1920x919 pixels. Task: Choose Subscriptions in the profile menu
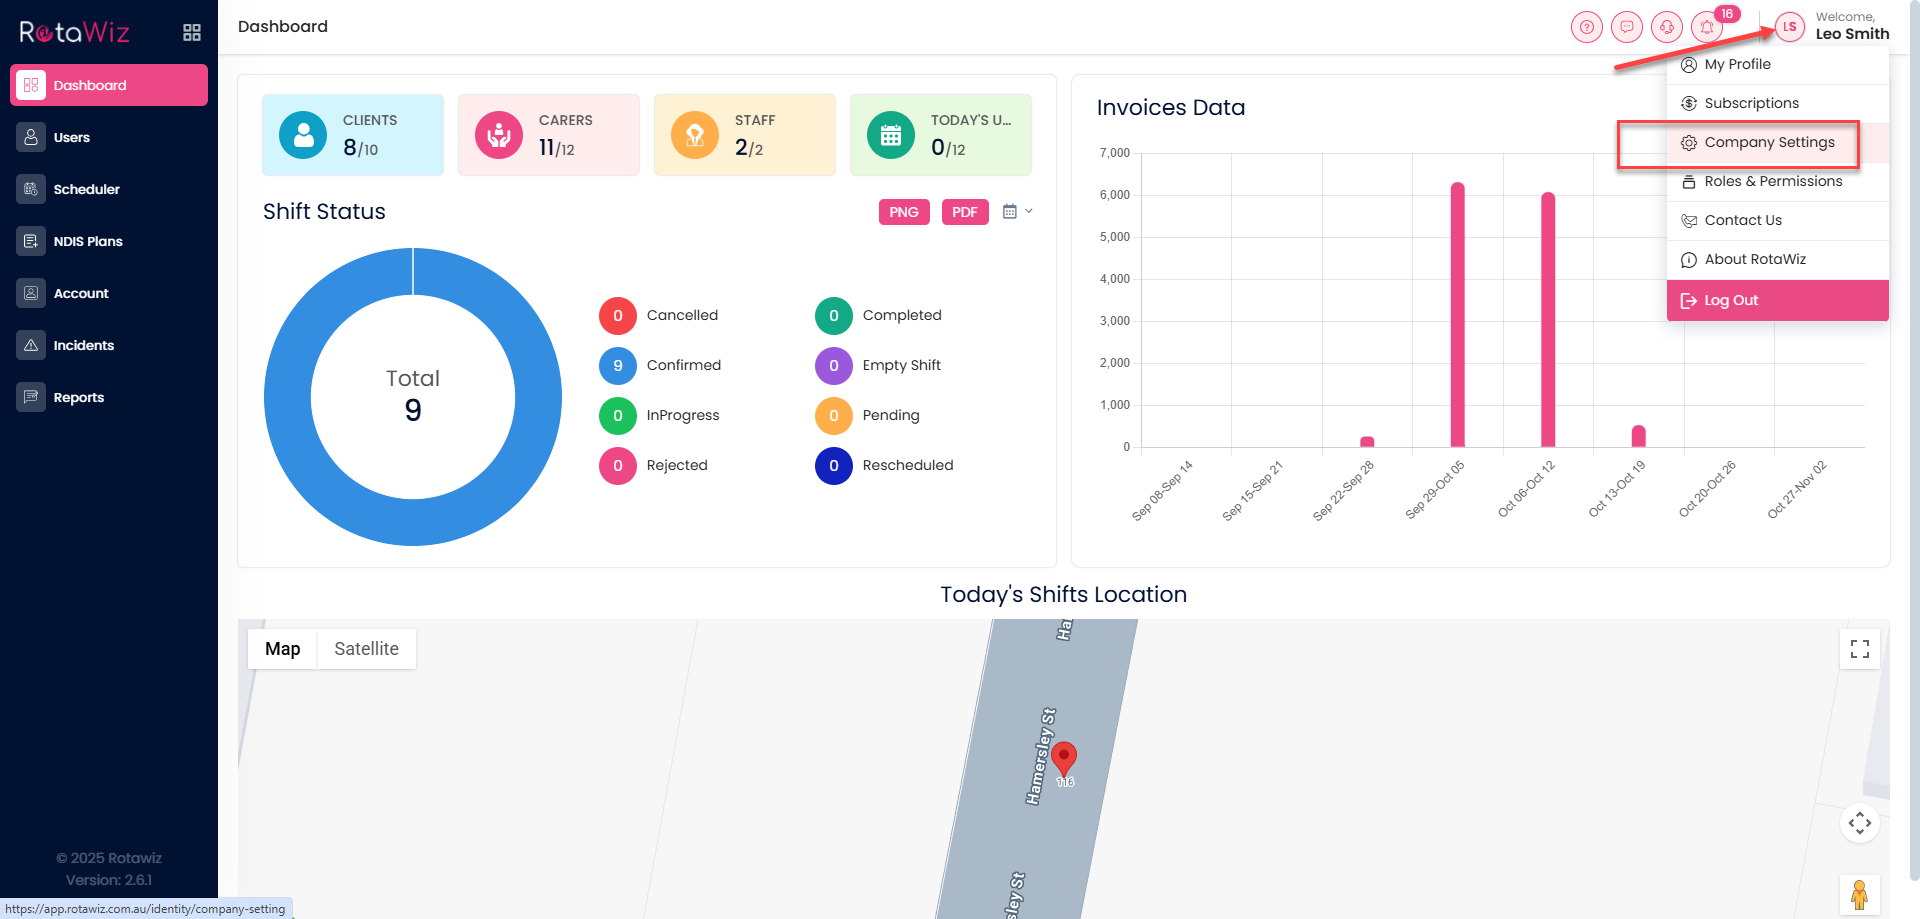[1751, 104]
